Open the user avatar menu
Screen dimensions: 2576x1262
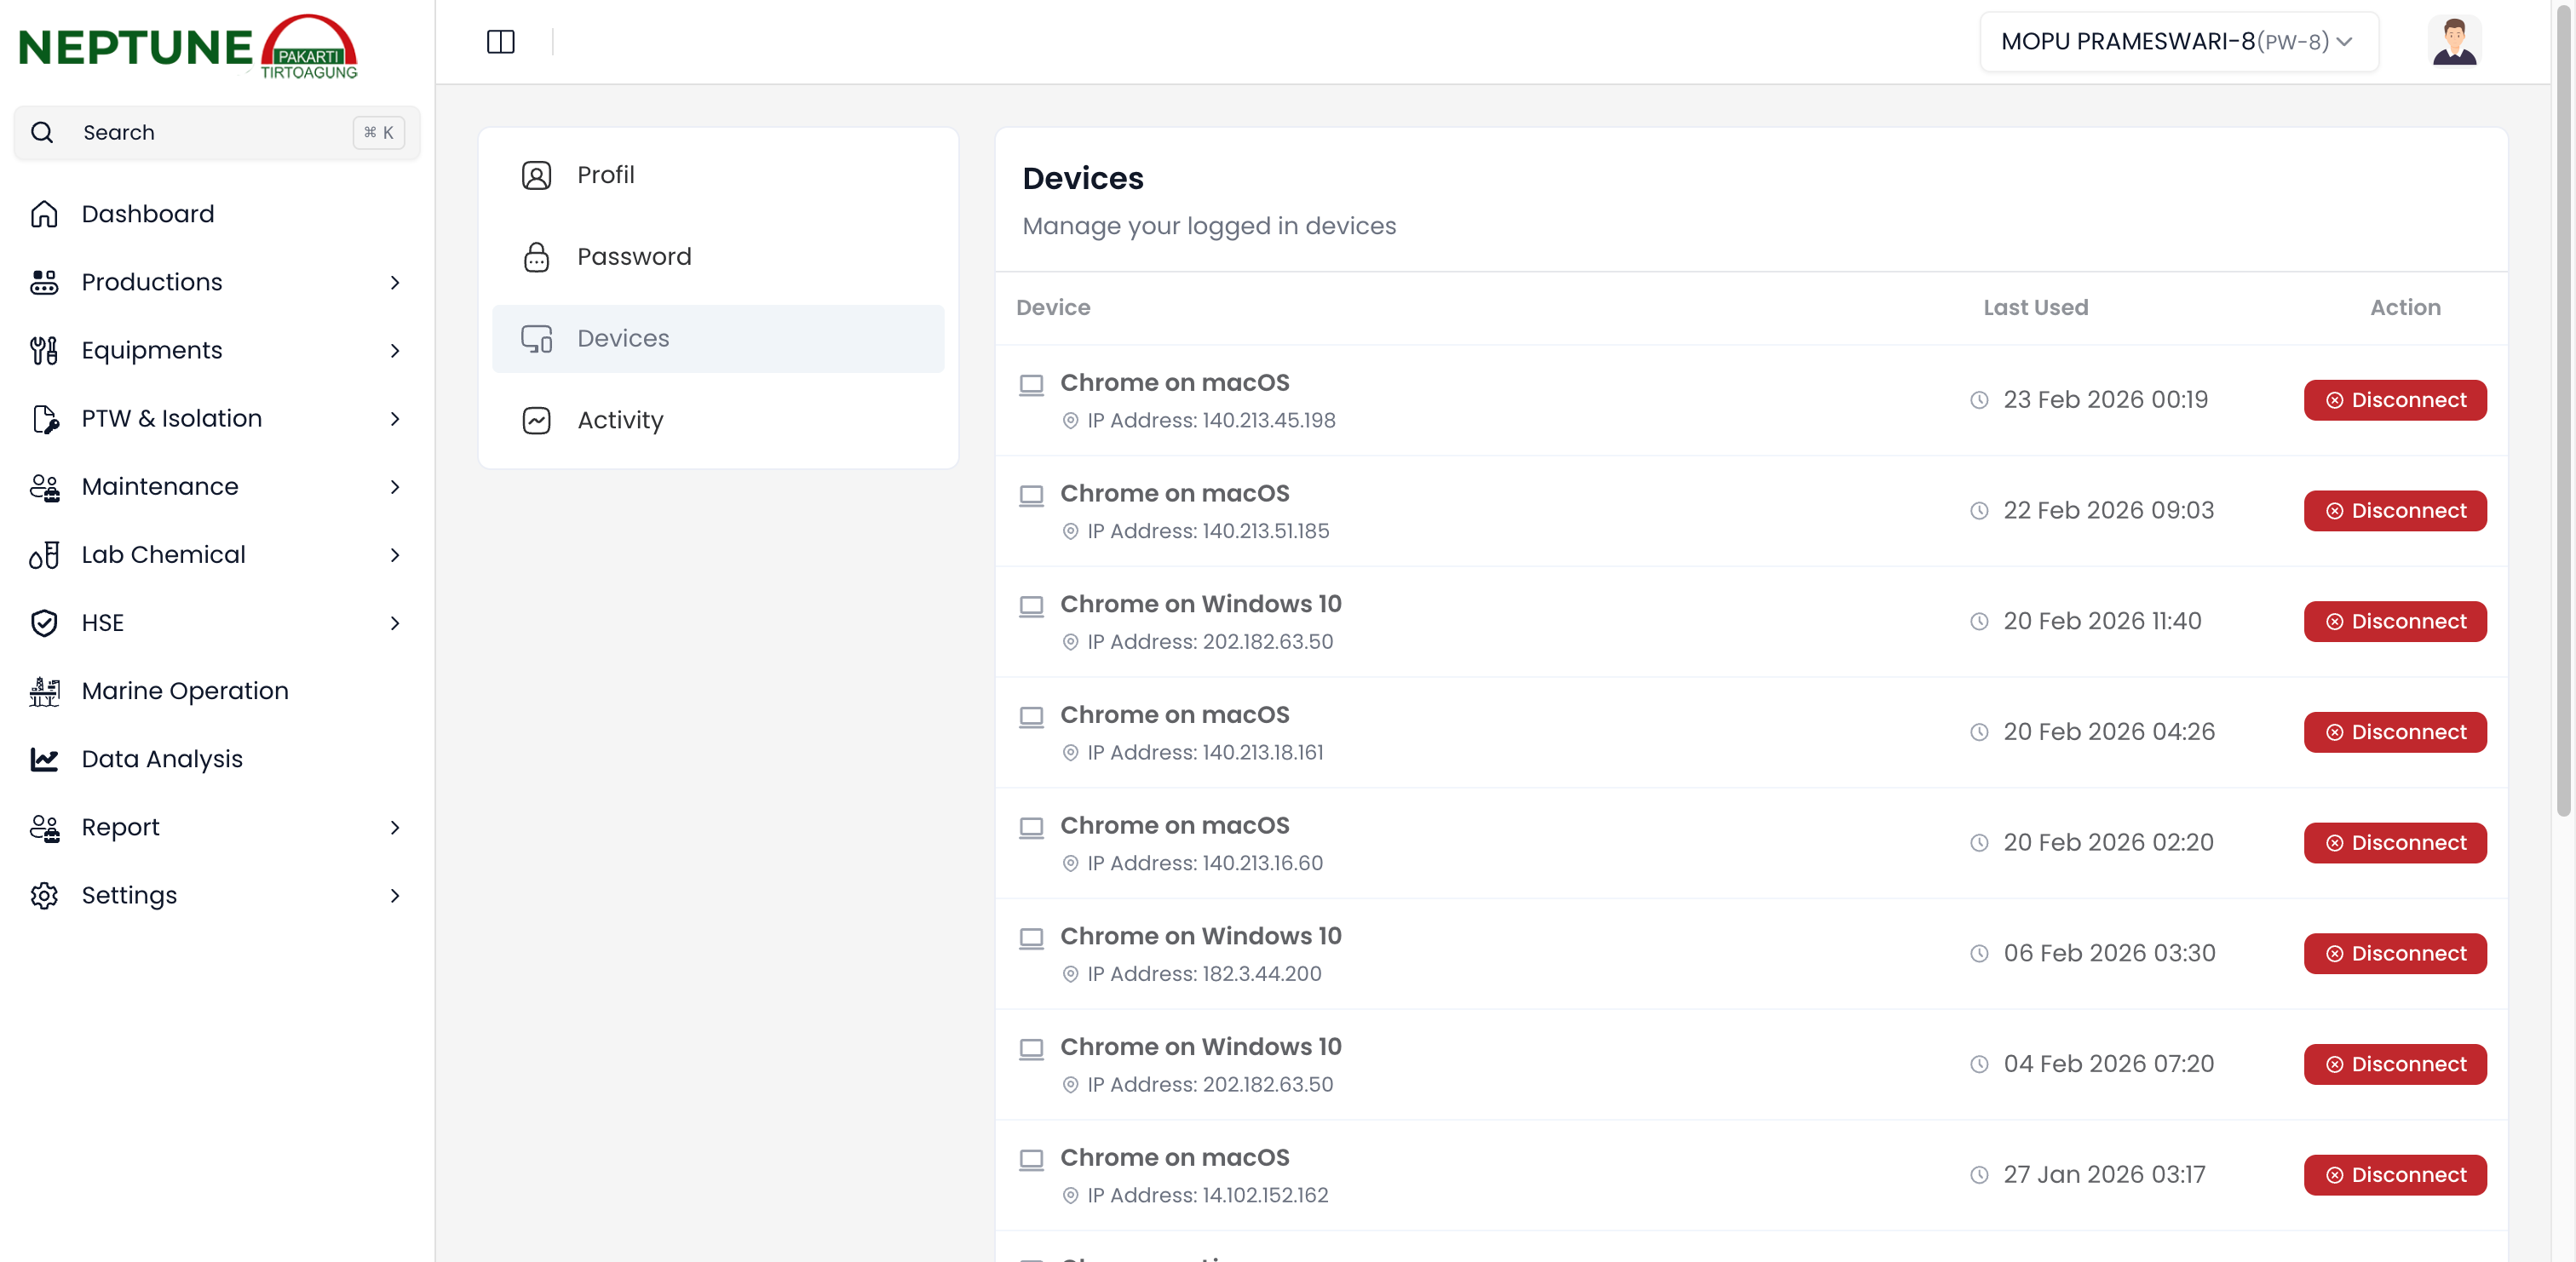point(2453,42)
